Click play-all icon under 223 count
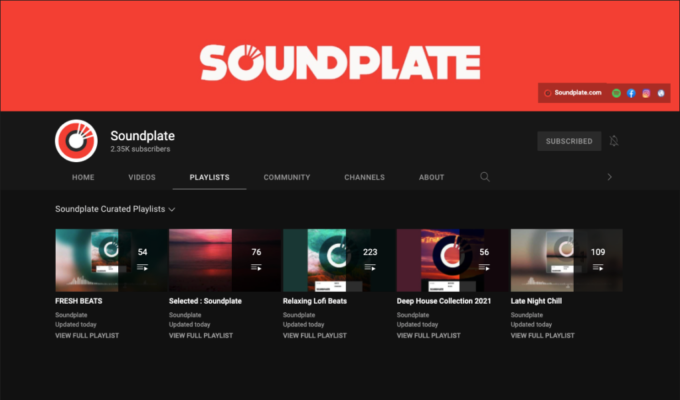 370,268
